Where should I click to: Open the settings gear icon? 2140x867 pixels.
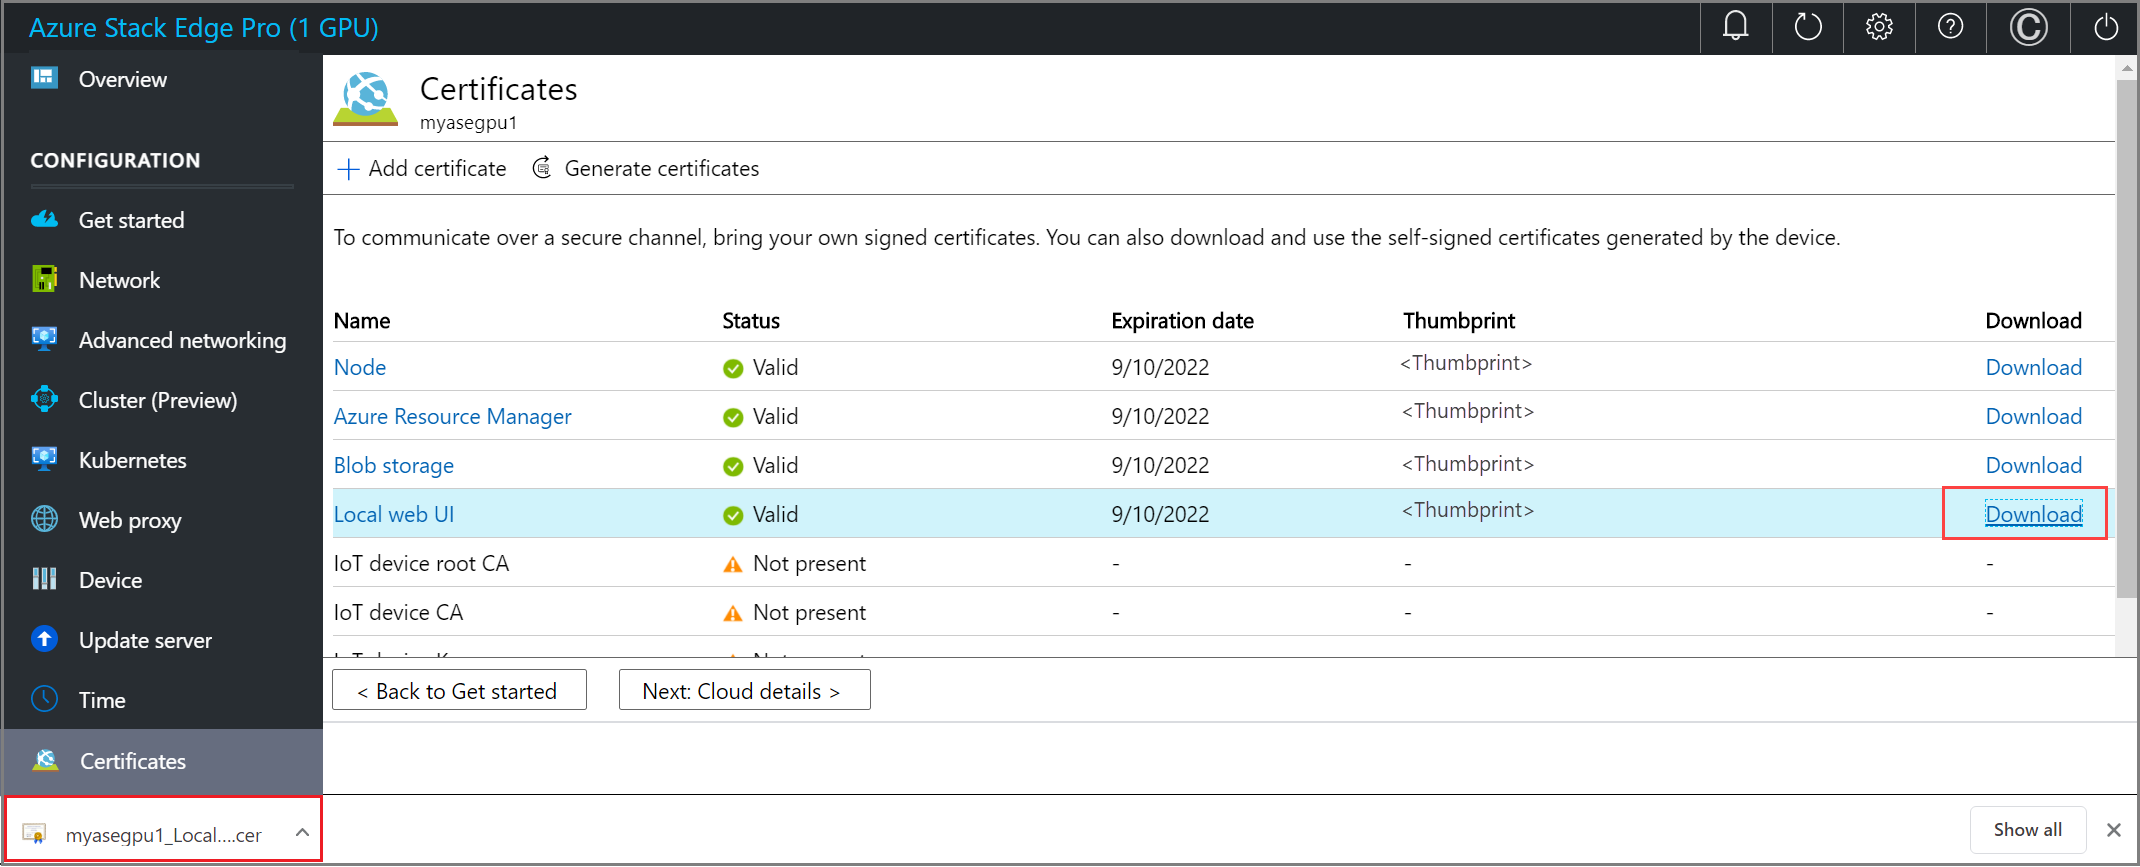(x=1879, y=27)
